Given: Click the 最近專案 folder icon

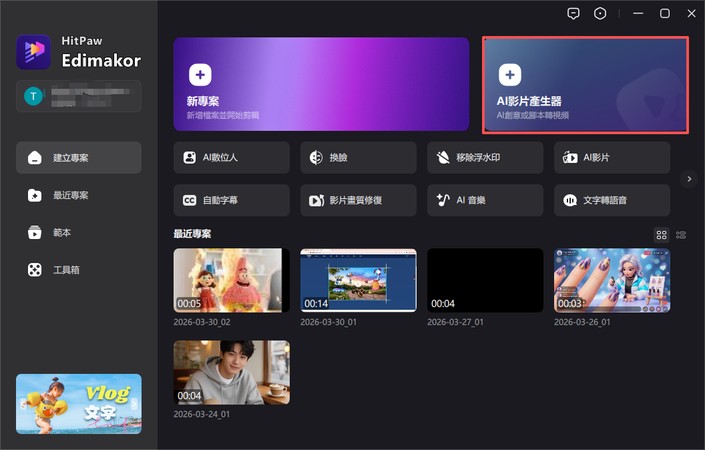Looking at the screenshot, I should tap(35, 195).
